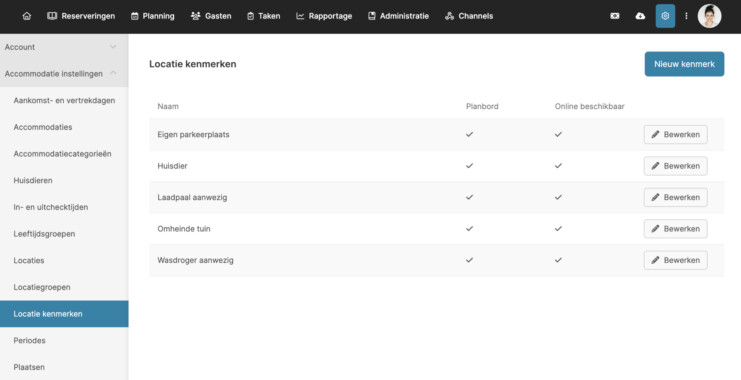Open the user profile avatar
The width and height of the screenshot is (741, 380).
point(709,16)
